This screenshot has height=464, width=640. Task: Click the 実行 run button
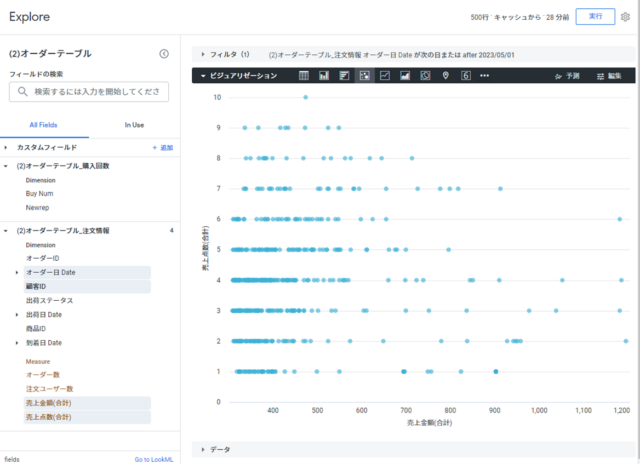pos(595,18)
